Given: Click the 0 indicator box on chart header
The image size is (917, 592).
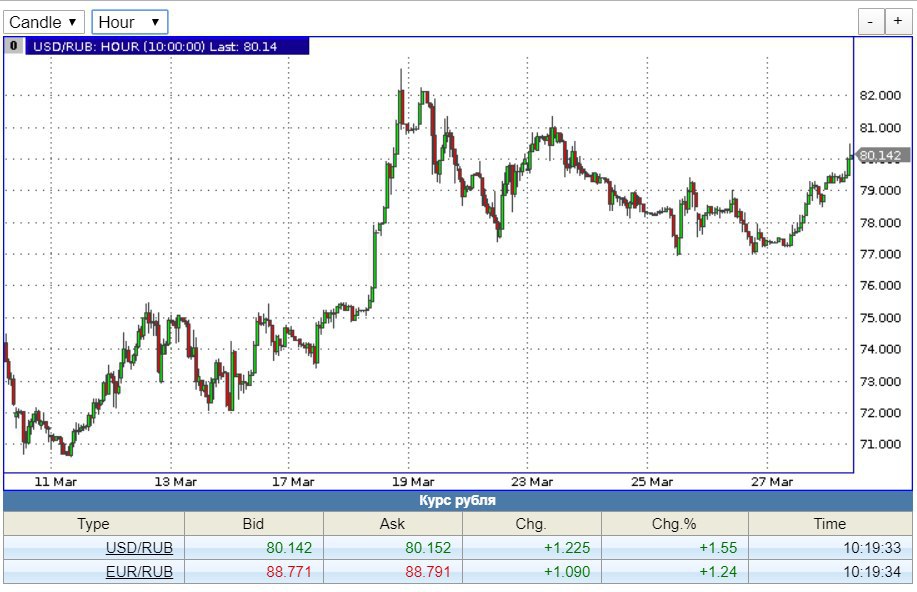Looking at the screenshot, I should tap(13, 46).
